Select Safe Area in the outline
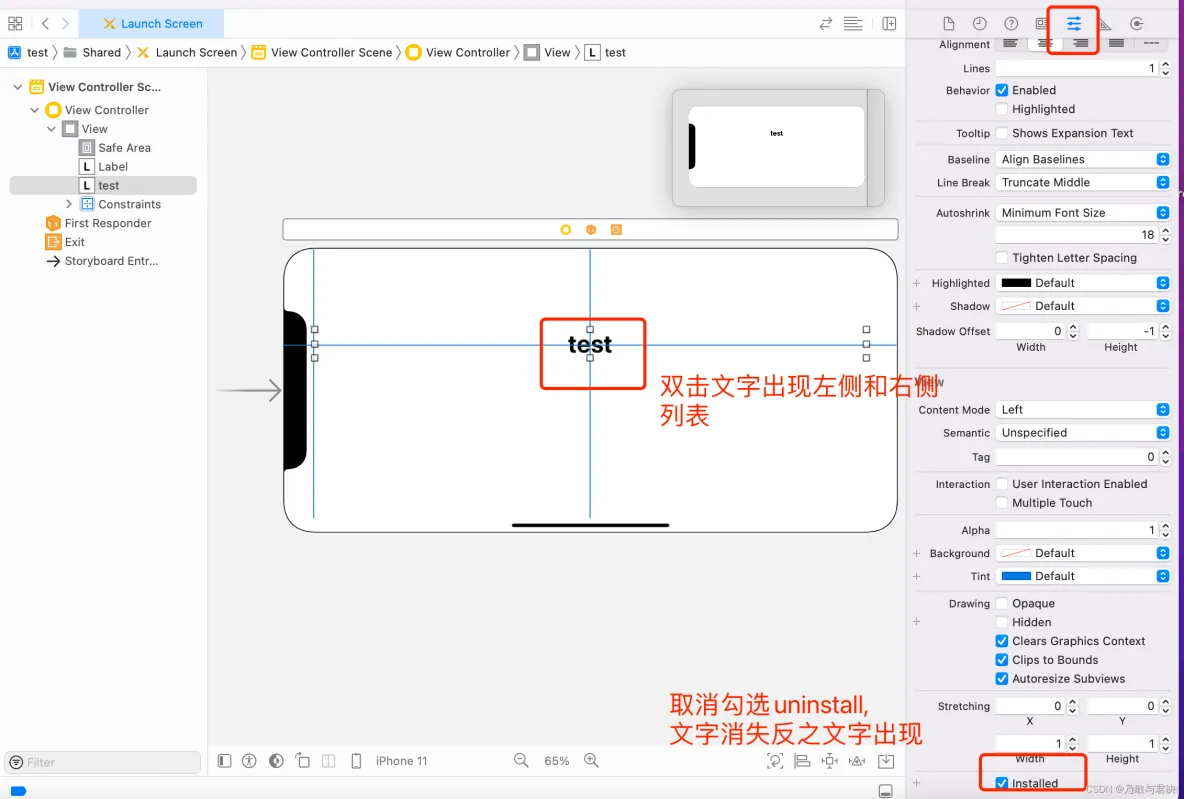Viewport: 1184px width, 799px height. pyautogui.click(x=115, y=147)
